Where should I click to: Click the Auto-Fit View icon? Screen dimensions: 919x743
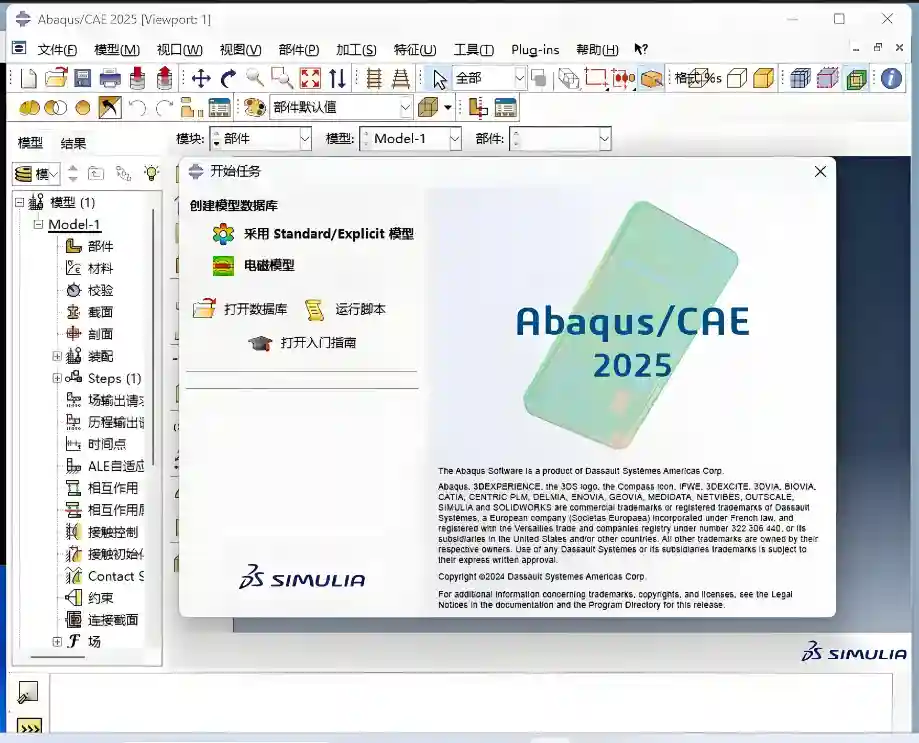click(x=310, y=78)
